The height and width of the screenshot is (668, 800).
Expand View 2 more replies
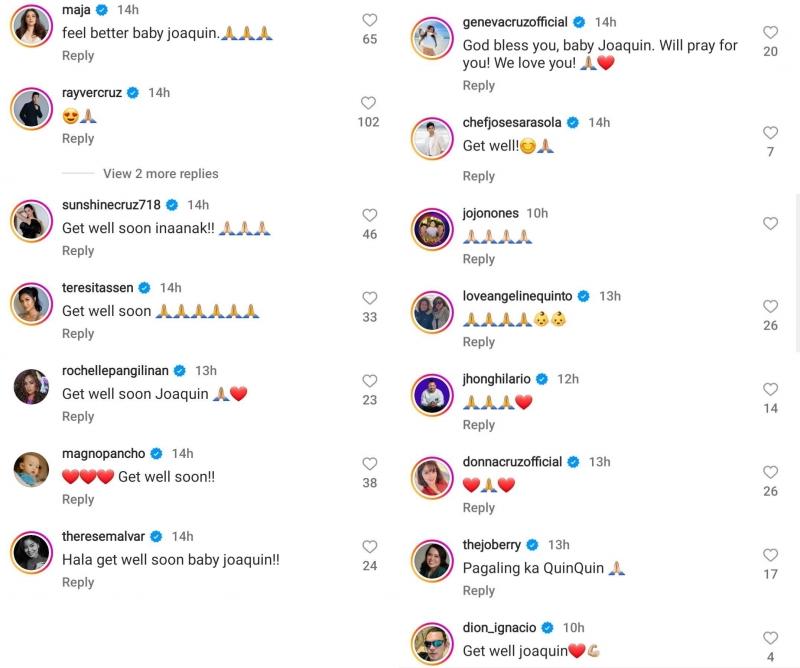(x=160, y=173)
